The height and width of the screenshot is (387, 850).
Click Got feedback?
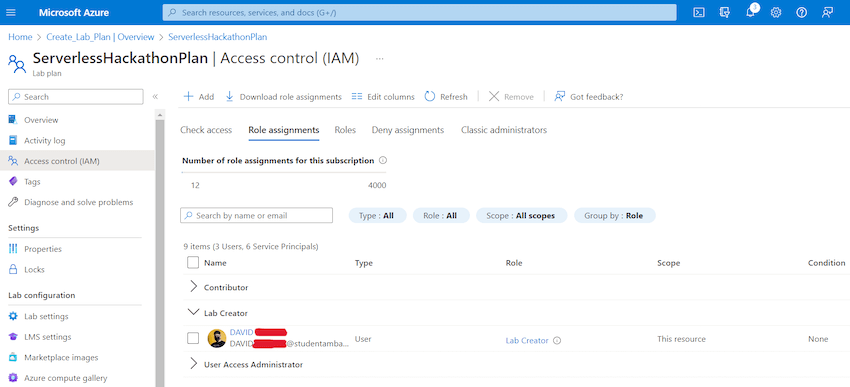pos(588,96)
